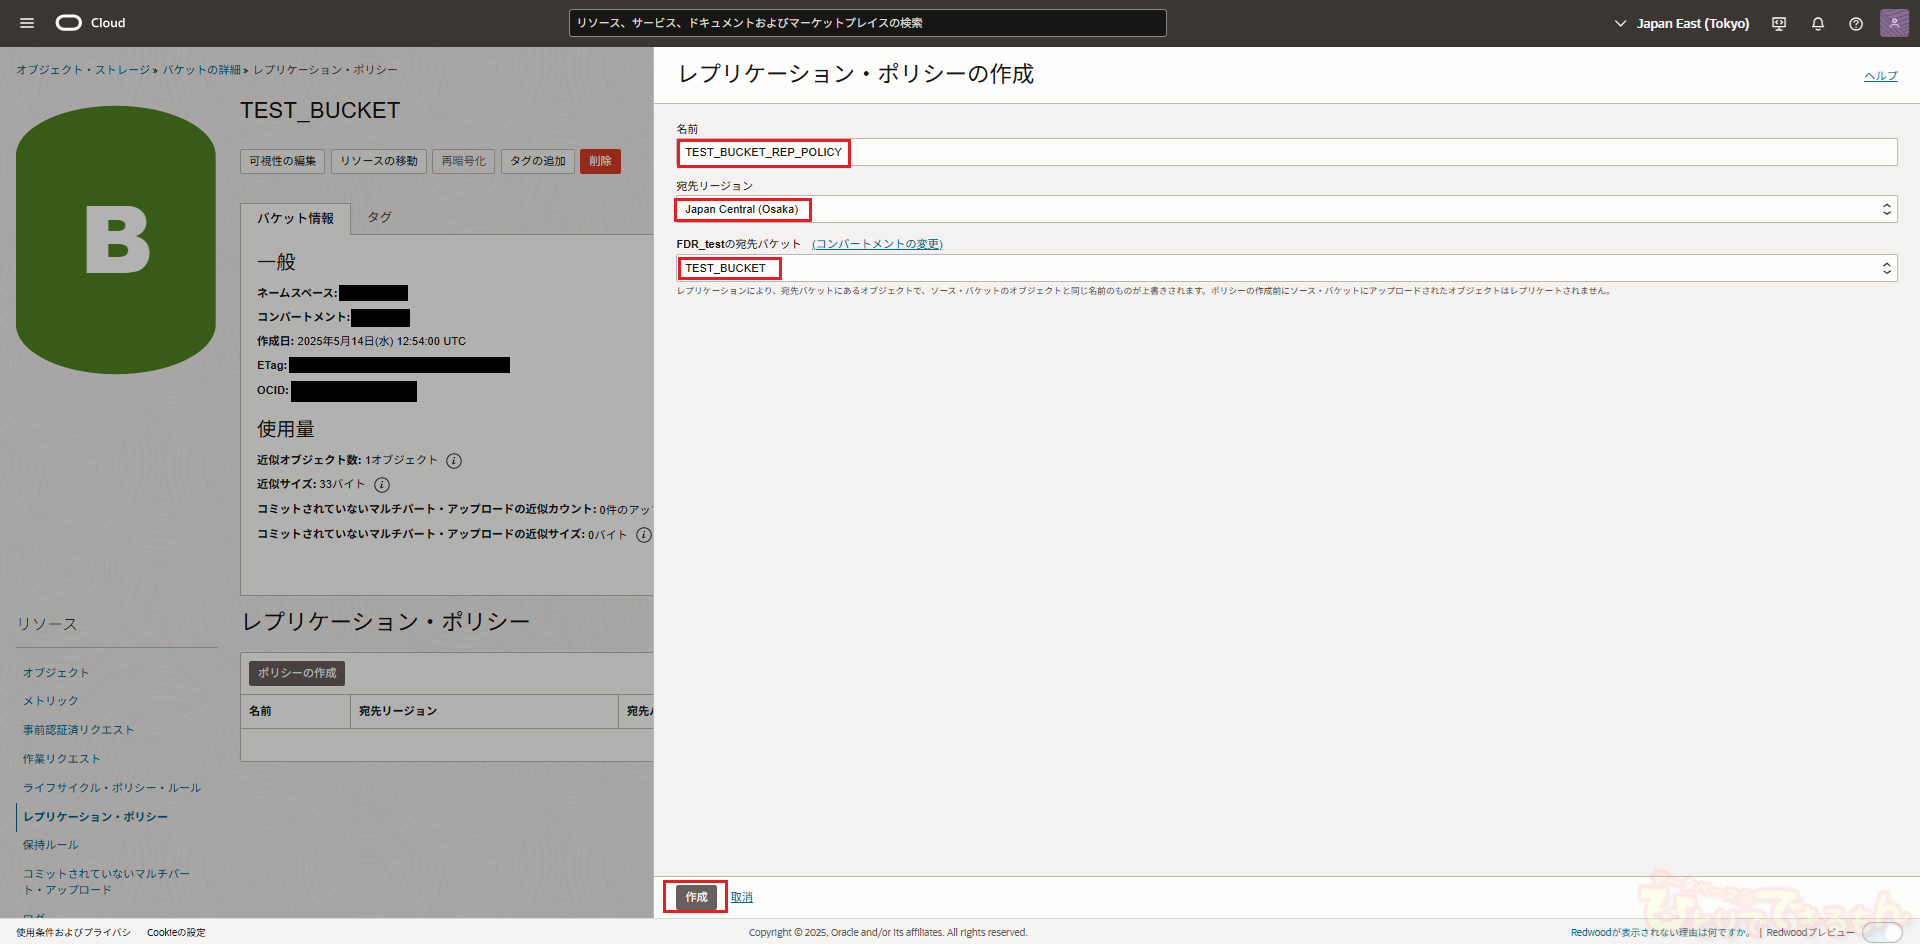The height and width of the screenshot is (944, 1920).
Task: Click the 作成 button
Action: [696, 897]
